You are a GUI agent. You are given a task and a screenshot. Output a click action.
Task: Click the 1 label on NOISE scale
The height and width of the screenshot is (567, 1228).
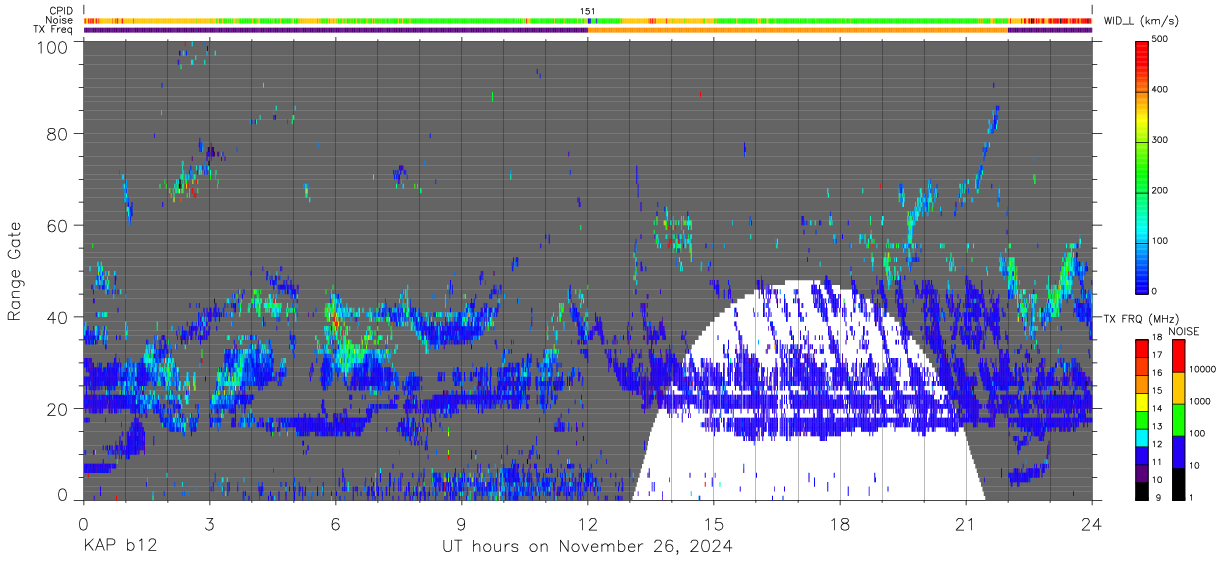[x=1191, y=497]
